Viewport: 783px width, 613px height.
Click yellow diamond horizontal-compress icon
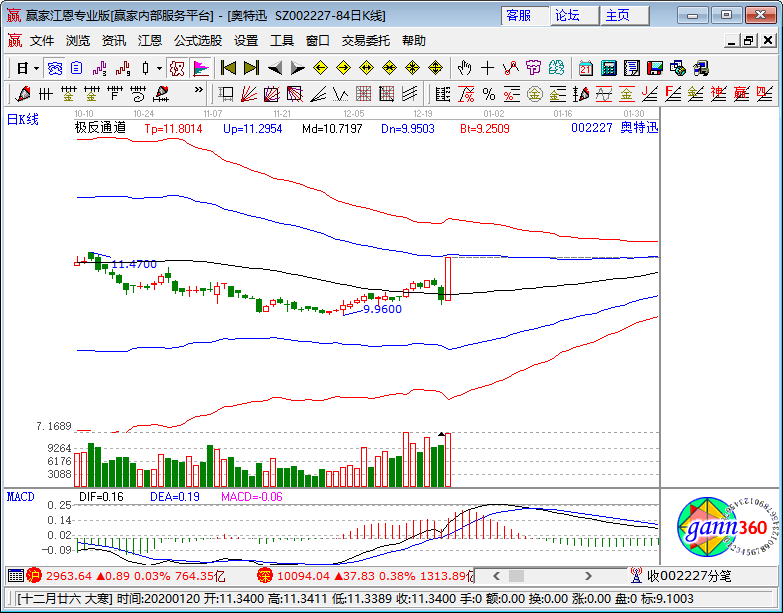click(x=389, y=68)
